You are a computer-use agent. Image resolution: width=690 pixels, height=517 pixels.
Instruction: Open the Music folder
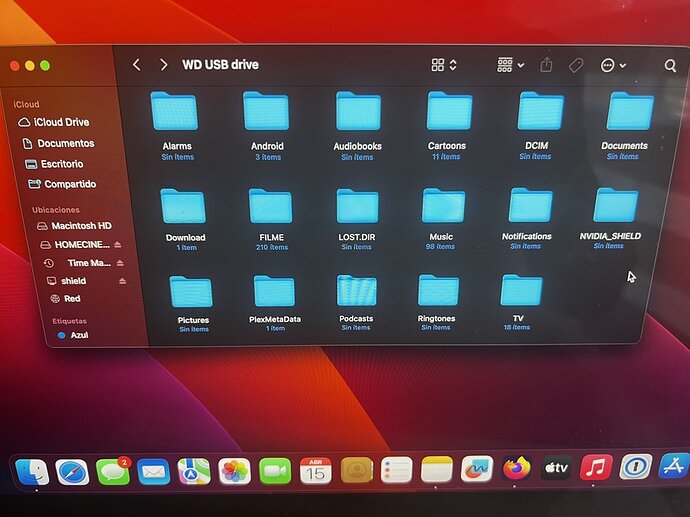443,205
